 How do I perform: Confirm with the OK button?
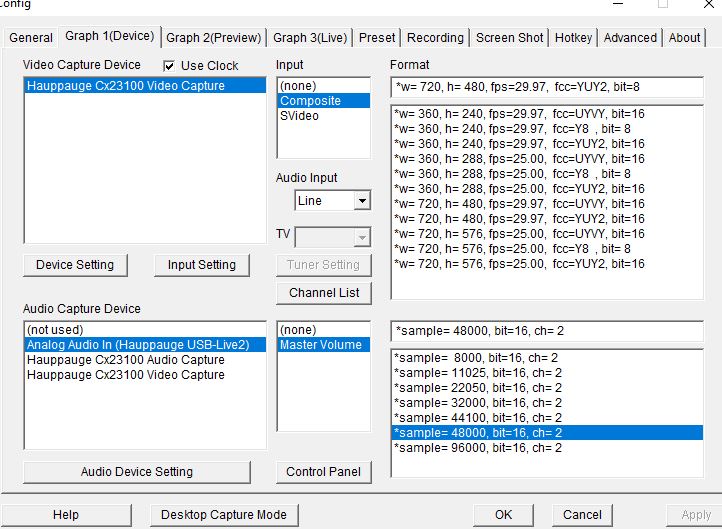click(503, 515)
